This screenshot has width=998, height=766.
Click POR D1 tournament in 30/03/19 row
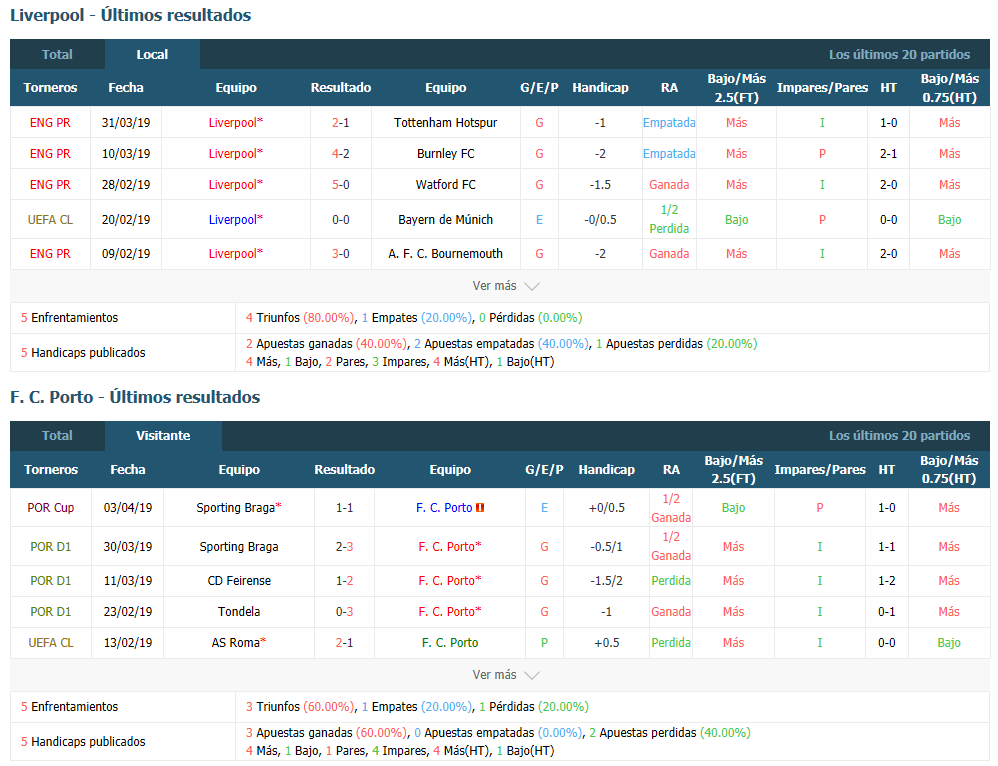pyautogui.click(x=51, y=546)
